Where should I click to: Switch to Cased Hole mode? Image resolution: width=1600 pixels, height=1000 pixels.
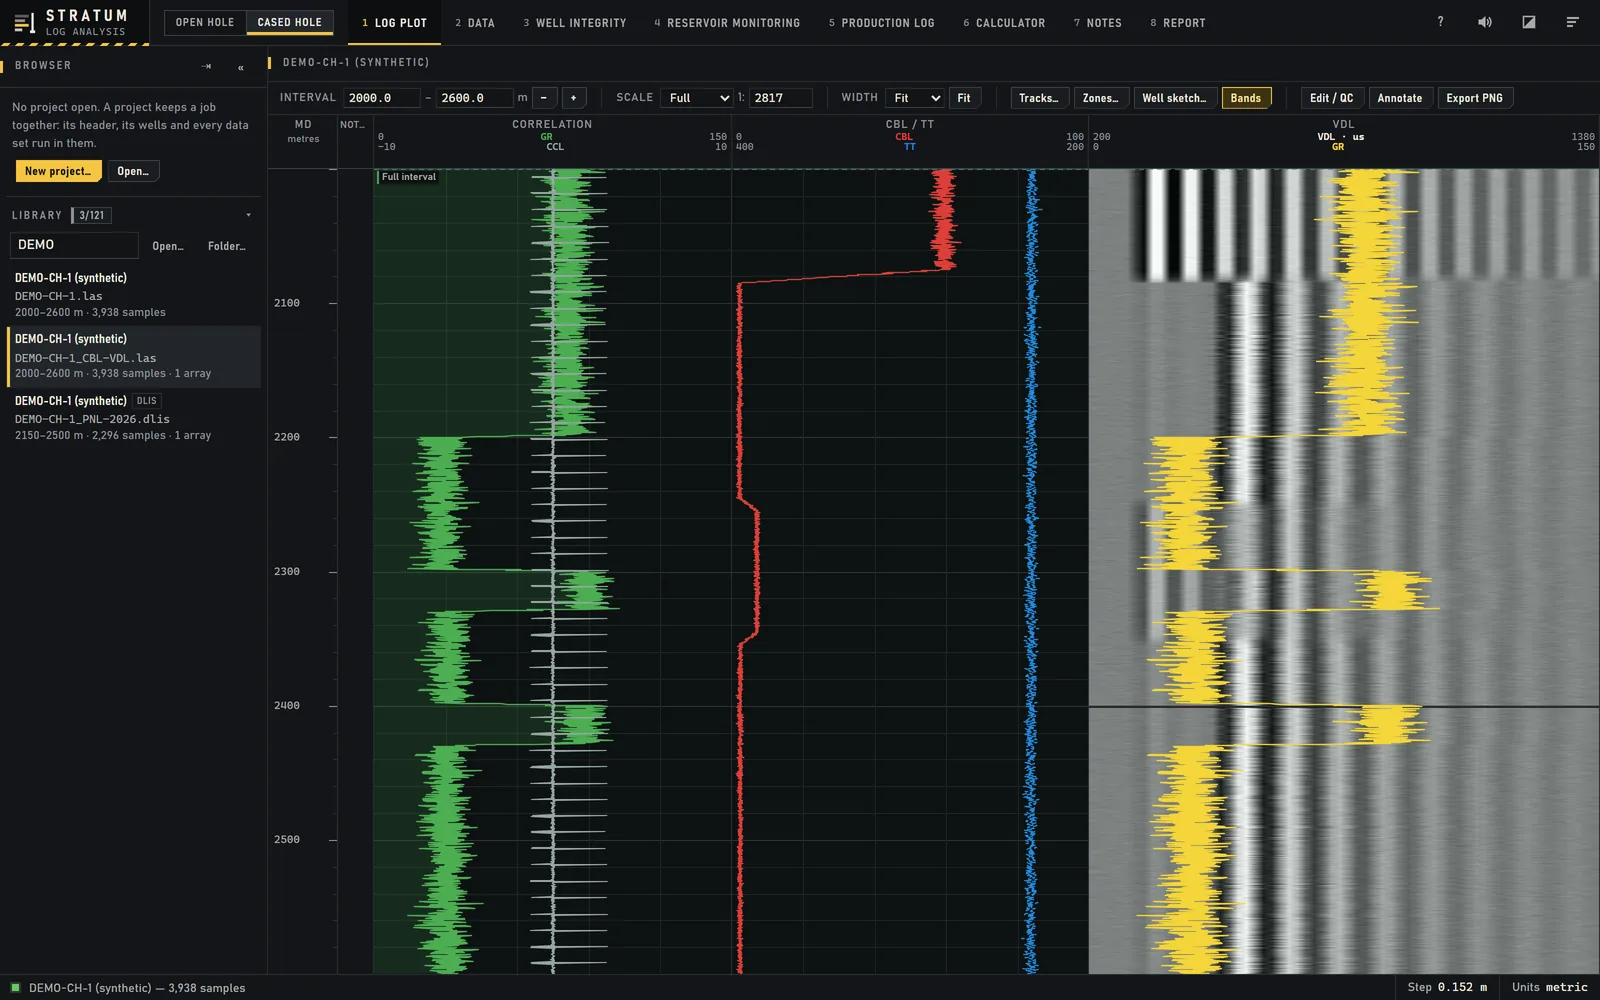(290, 22)
